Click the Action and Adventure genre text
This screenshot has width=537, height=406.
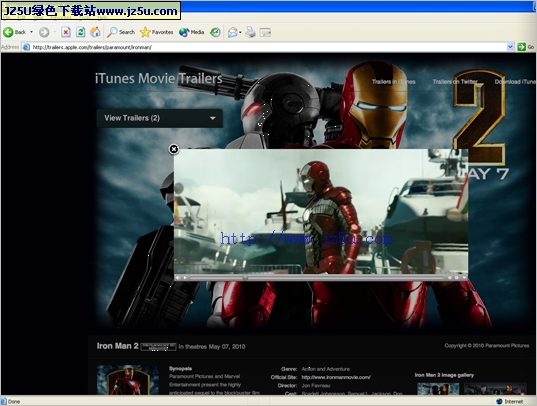click(326, 369)
